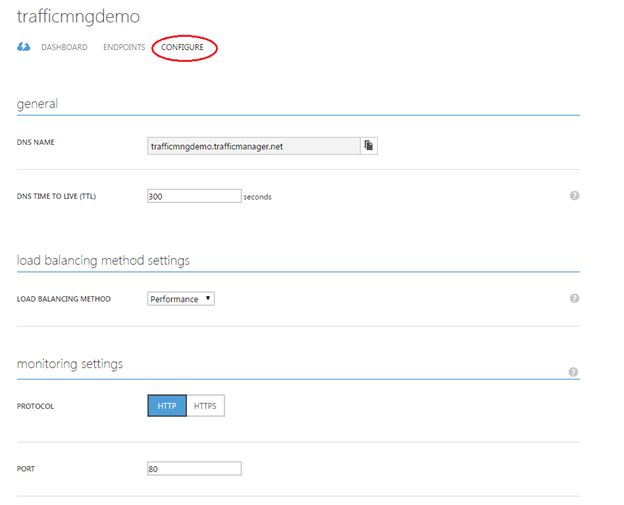Click the Port number field
Image resolution: width=624 pixels, height=505 pixels.
[194, 468]
